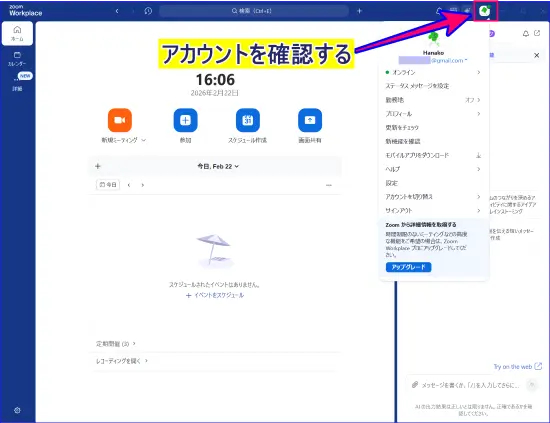Image resolution: width=550 pixels, height=423 pixels.
Task: Click the send button in message box
Action: click(x=532, y=385)
